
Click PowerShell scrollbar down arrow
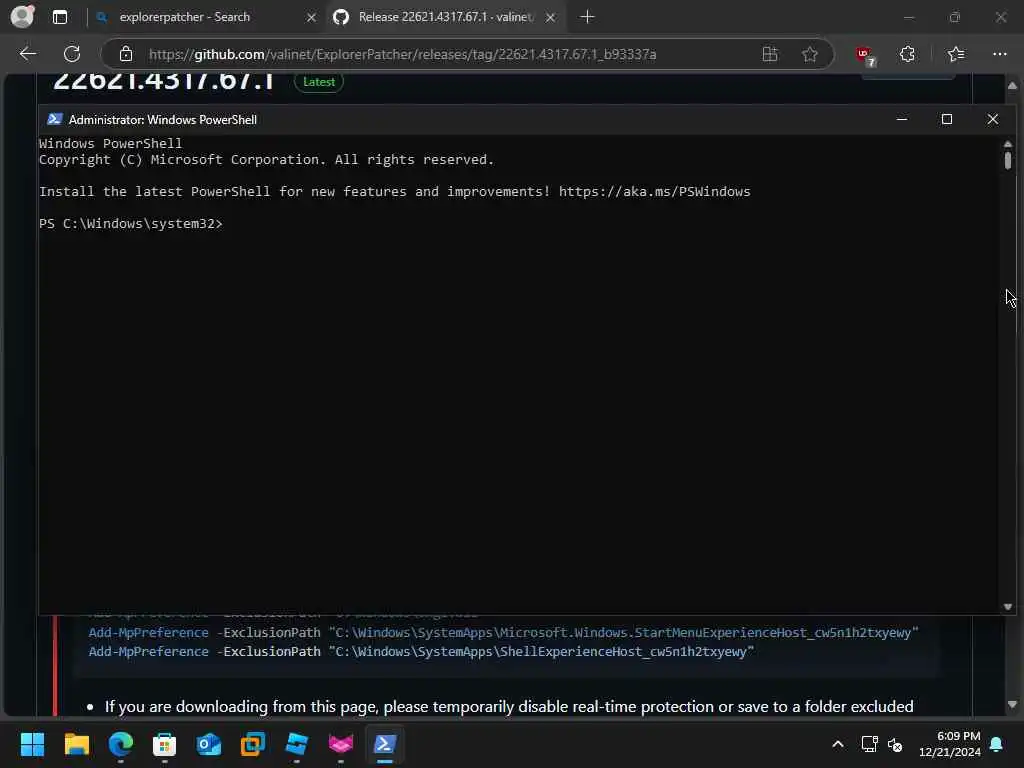tap(1008, 607)
